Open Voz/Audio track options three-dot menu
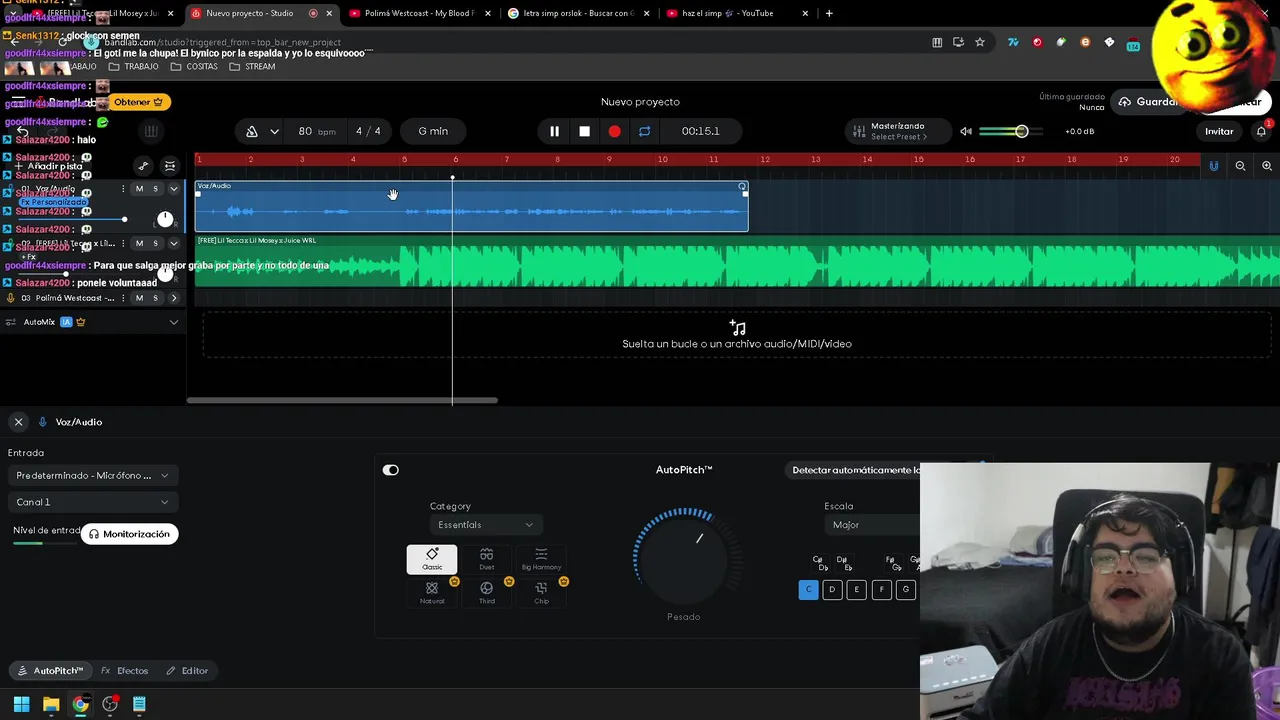This screenshot has width=1280, height=720. click(x=124, y=189)
